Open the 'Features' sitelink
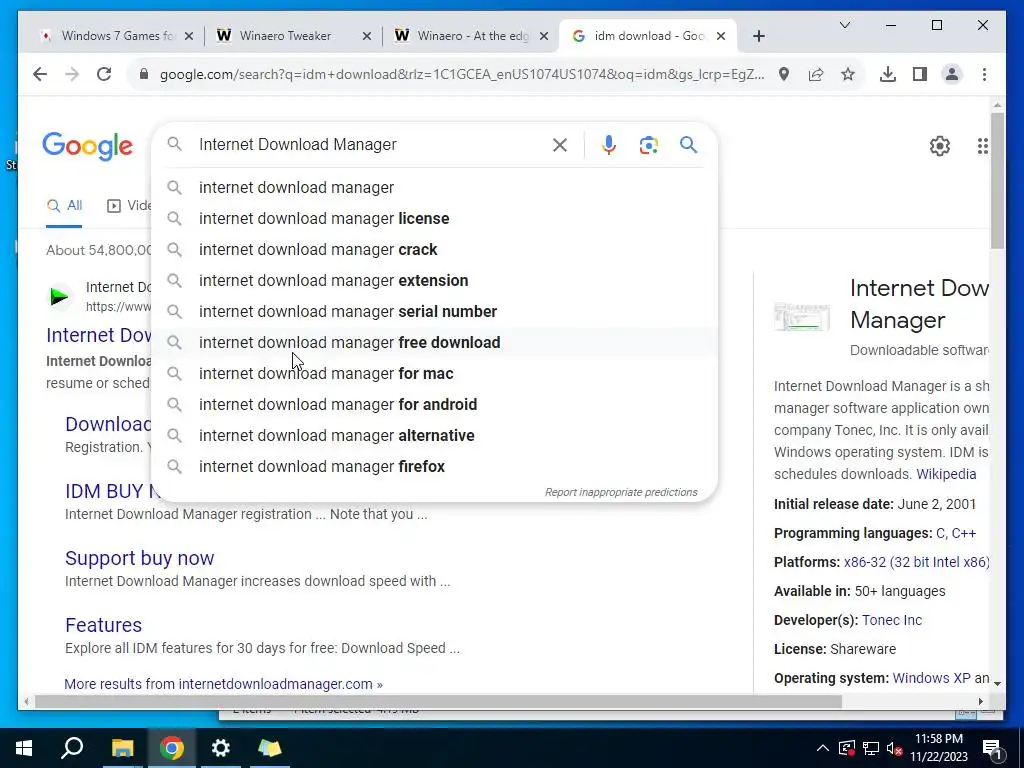1024x768 pixels. 103,626
